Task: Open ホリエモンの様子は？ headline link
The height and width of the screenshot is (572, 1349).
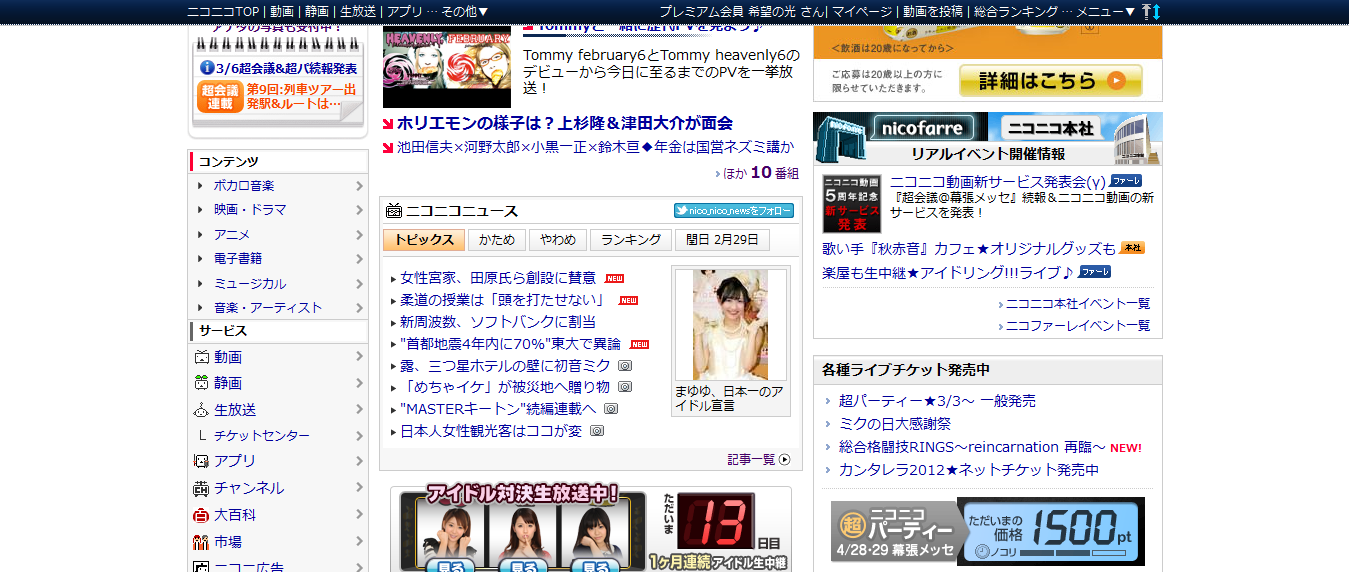Action: point(565,123)
